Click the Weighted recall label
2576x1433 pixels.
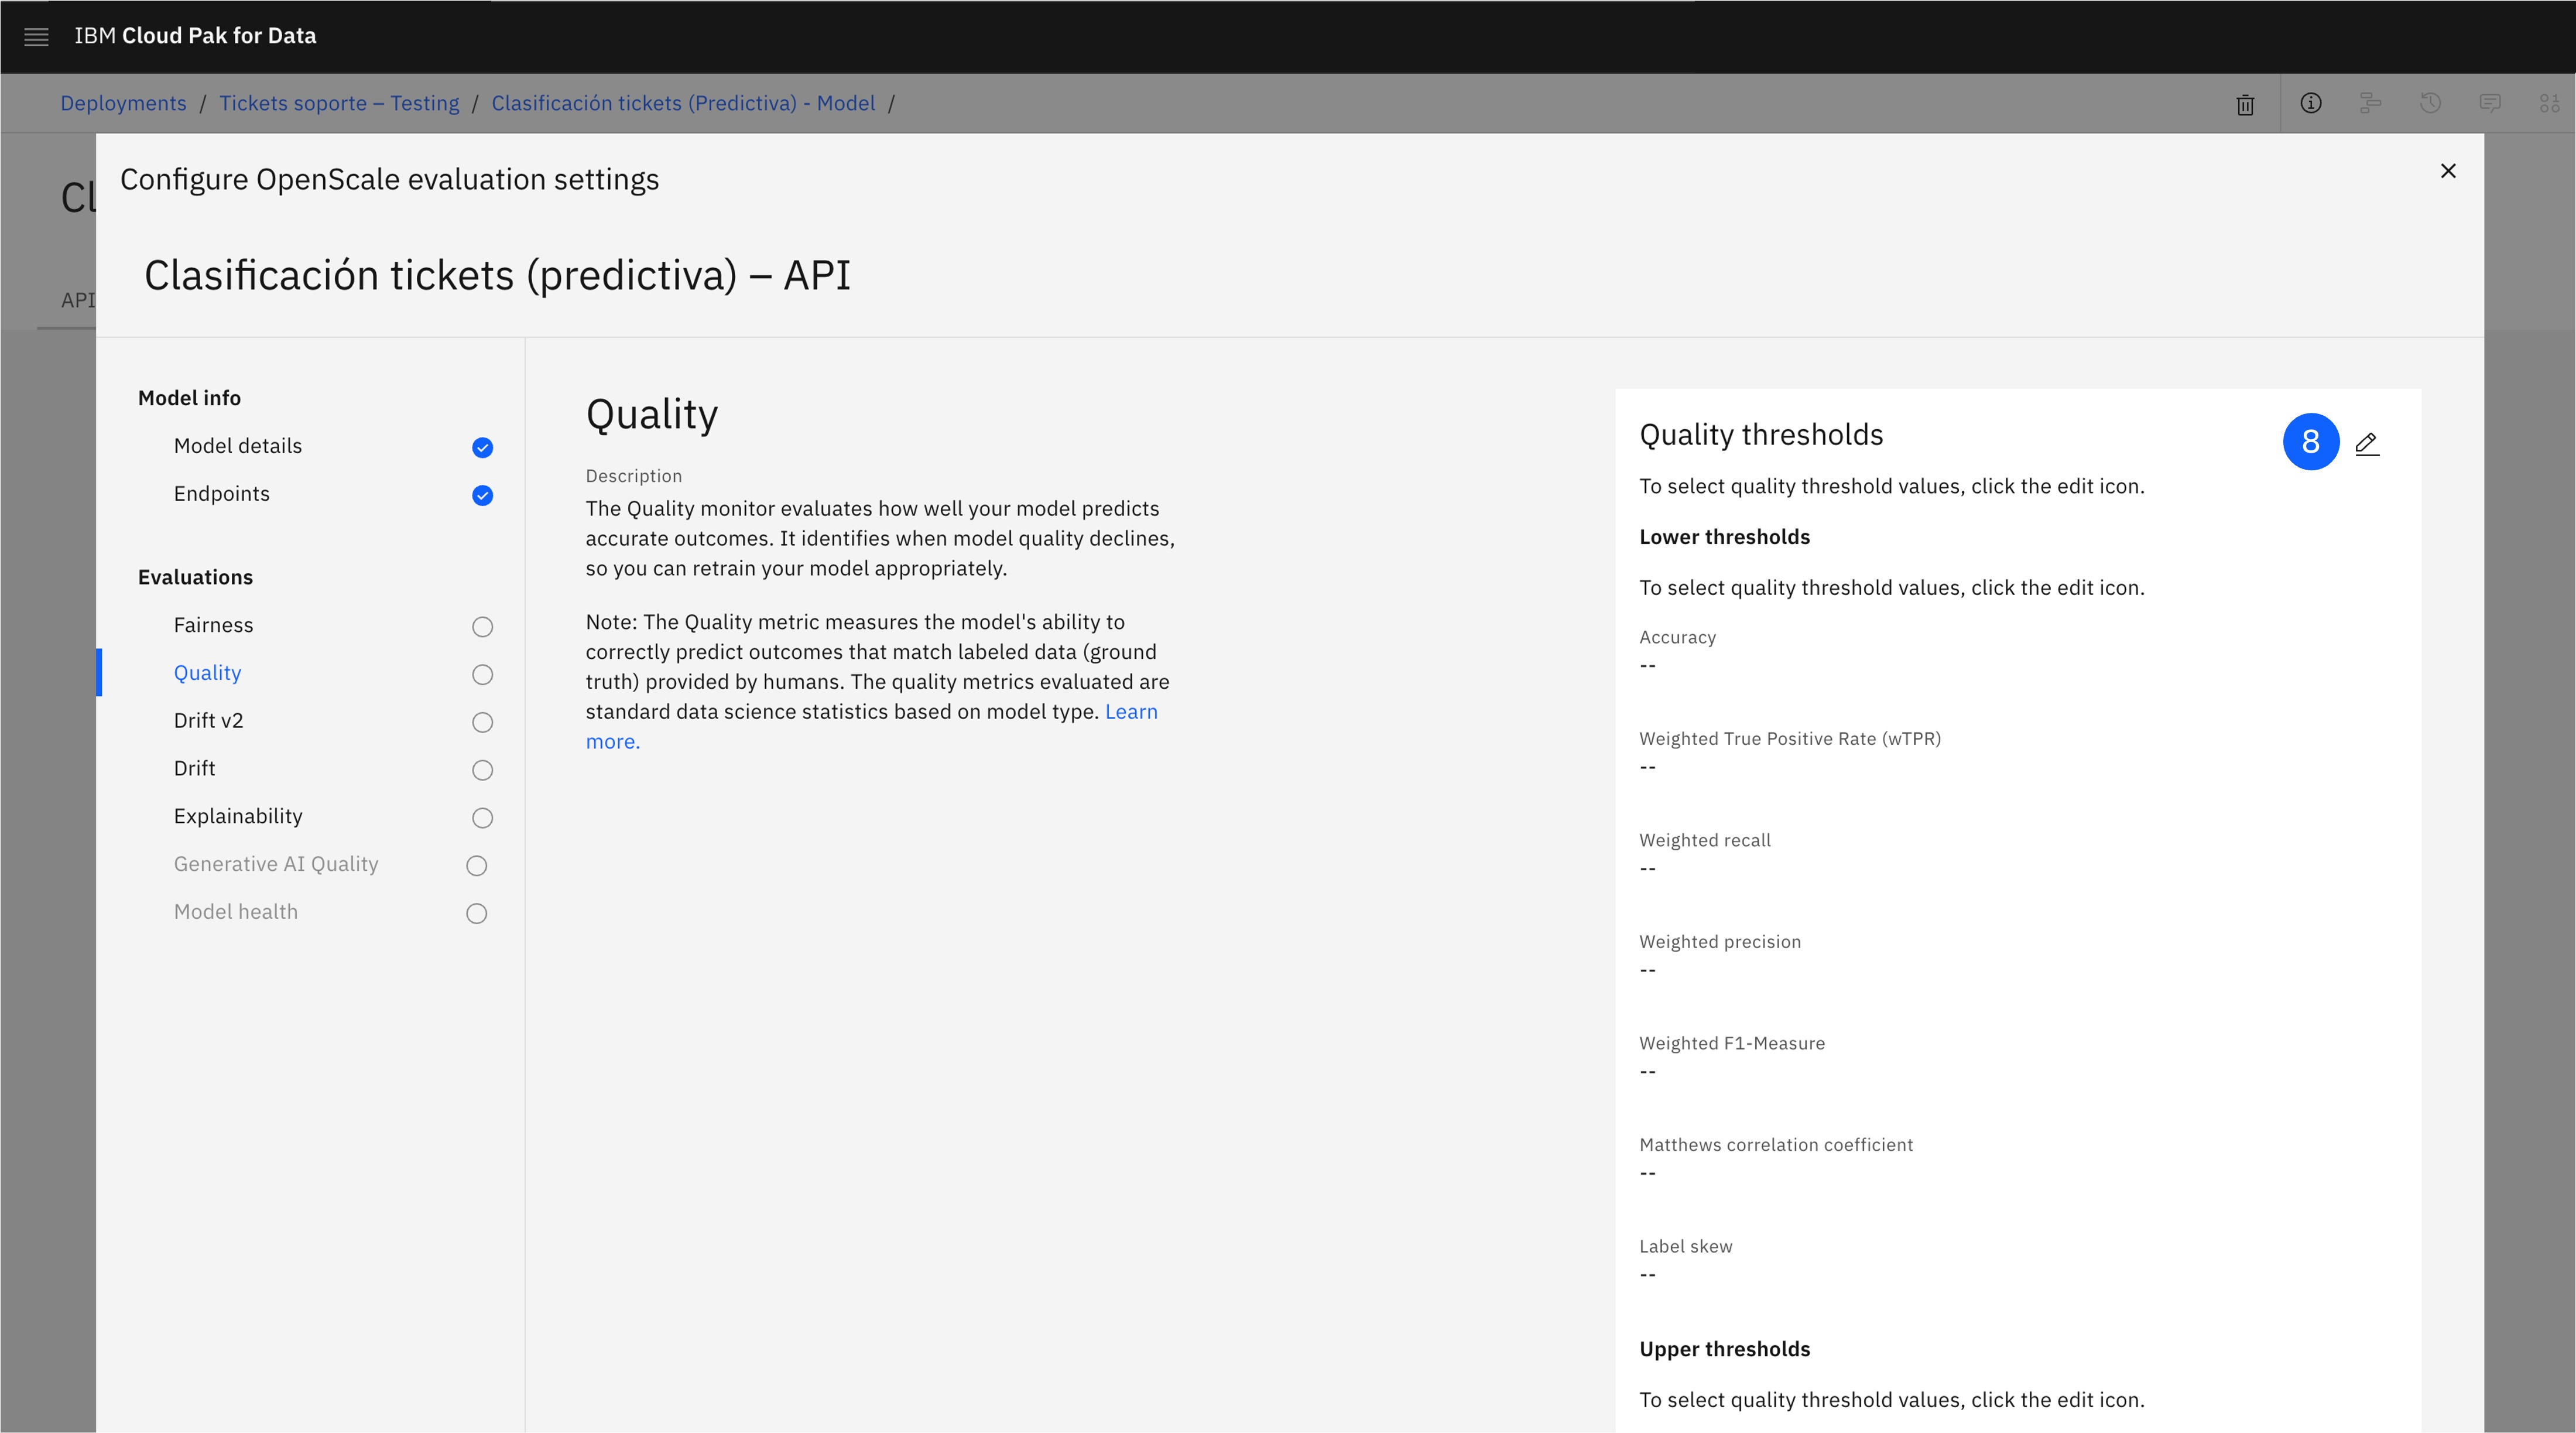pyautogui.click(x=1705, y=841)
